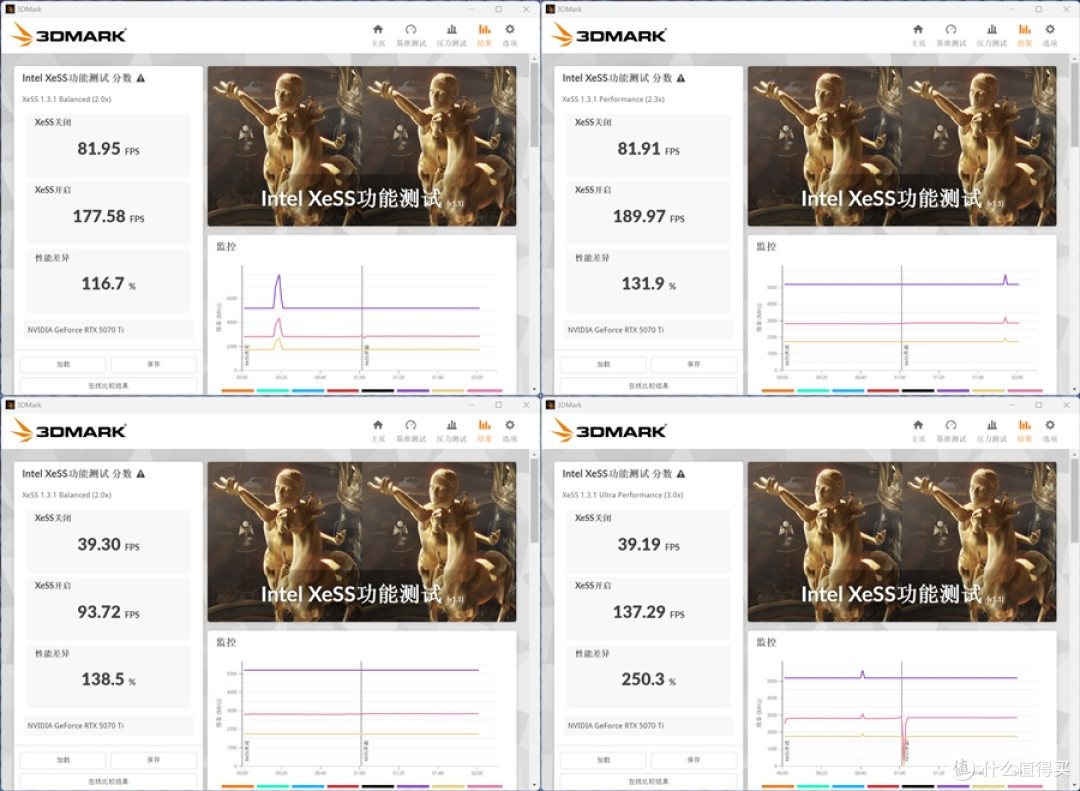The image size is (1080, 791).
Task: Click the score warning triangle in the Performance (2.3x) window
Action: [x=681, y=78]
